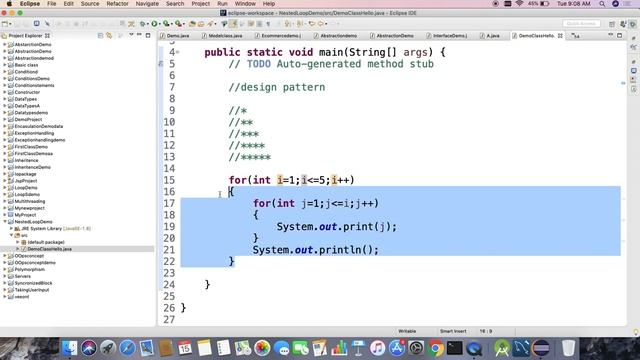
Task: Expand the Multithreading project node
Action: coord(5,201)
